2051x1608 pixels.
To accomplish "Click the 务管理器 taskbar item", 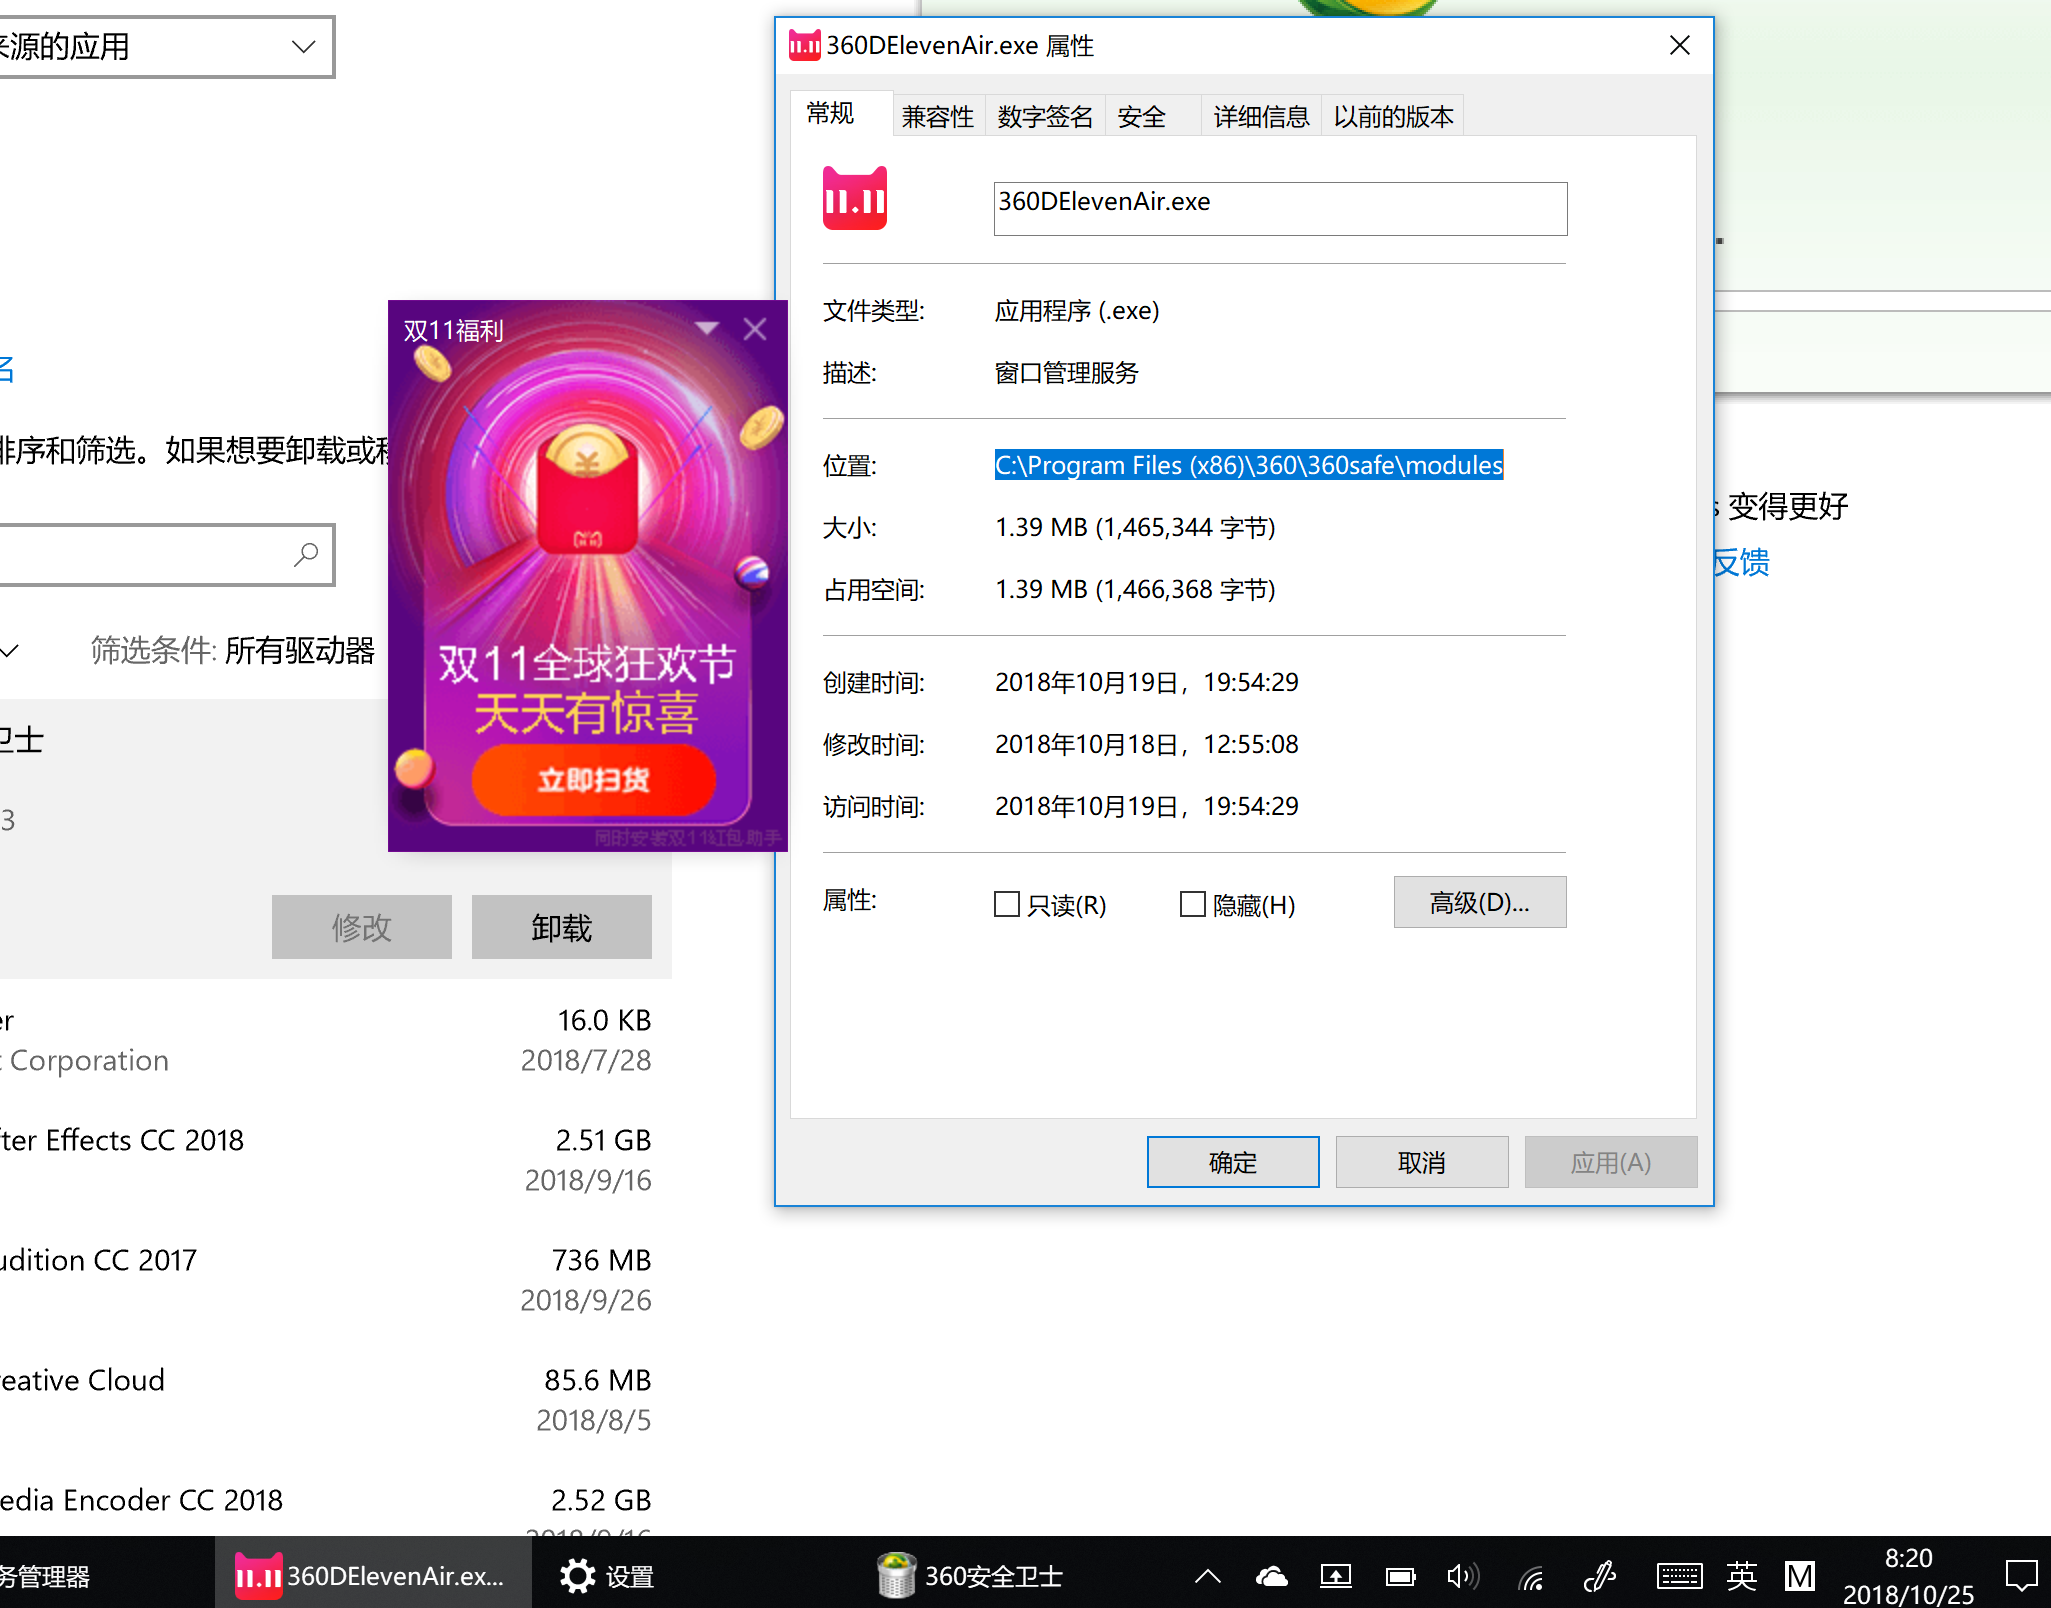I will [46, 1576].
